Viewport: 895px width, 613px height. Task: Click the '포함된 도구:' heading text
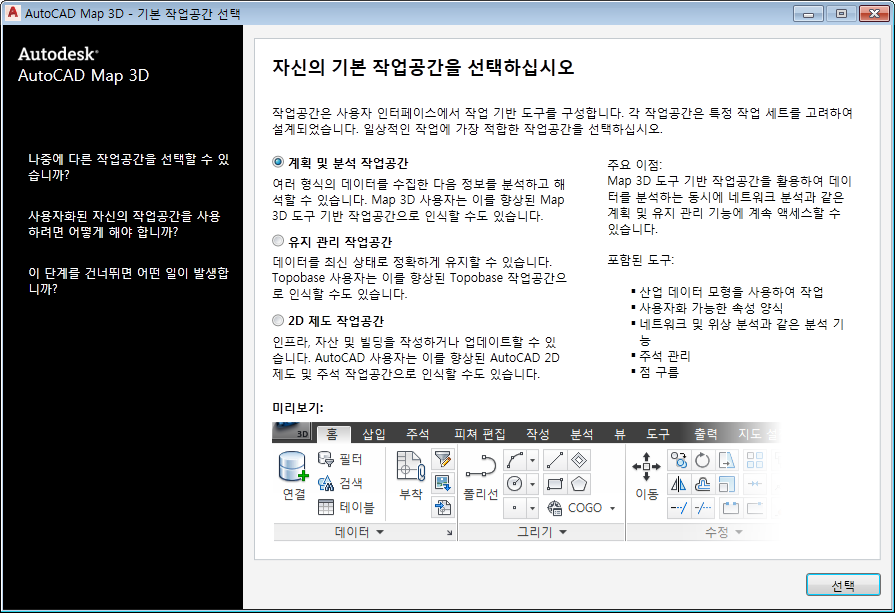(640, 260)
